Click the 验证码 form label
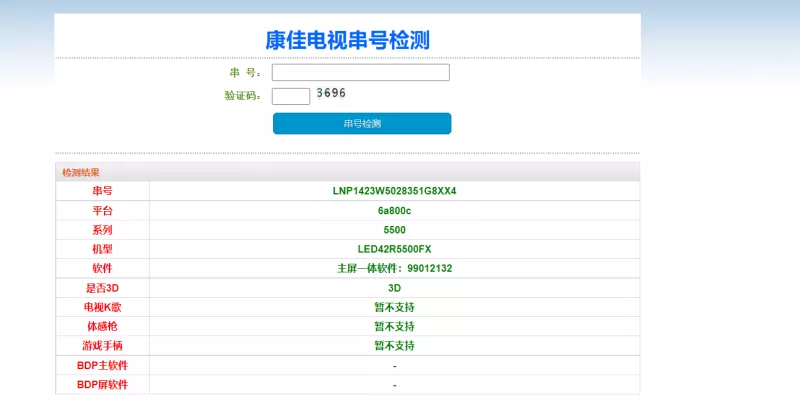This screenshot has width=800, height=408. click(x=242, y=96)
